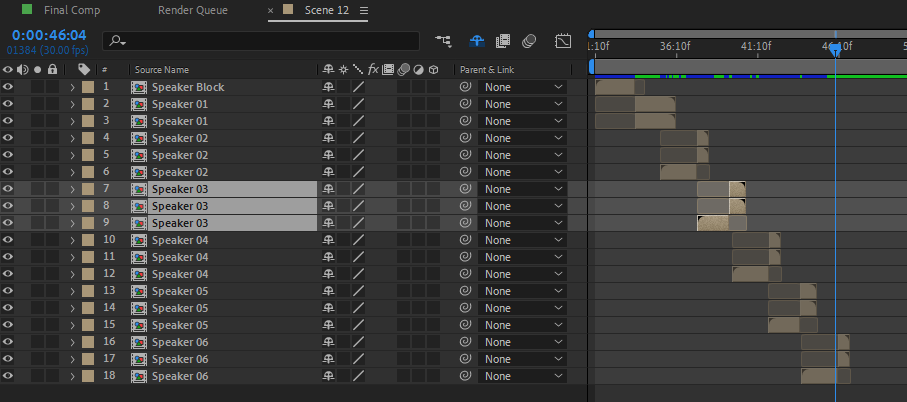The height and width of the screenshot is (402, 907).
Task: Click the current timecode 0:00:46:04
Action: (x=49, y=35)
